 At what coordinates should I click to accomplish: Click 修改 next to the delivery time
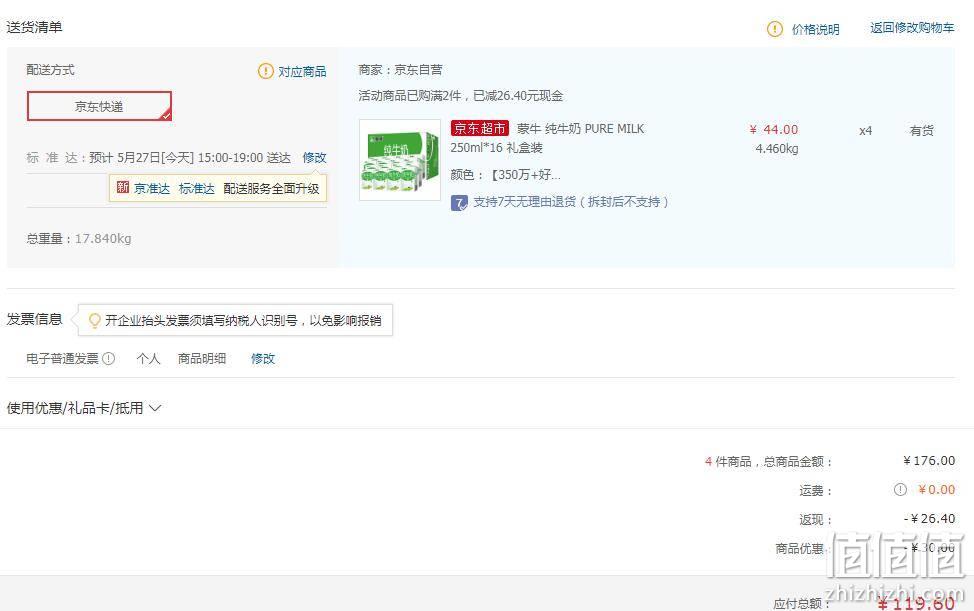[314, 158]
